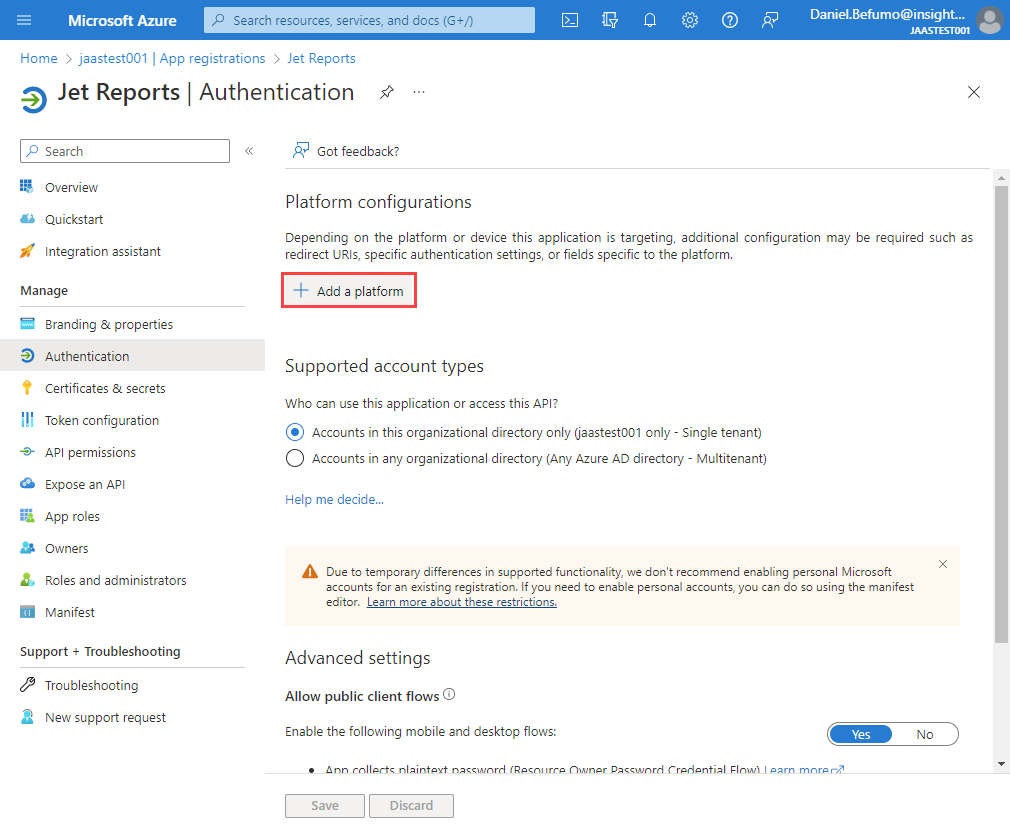Select single tenant accounts radio option

295,432
